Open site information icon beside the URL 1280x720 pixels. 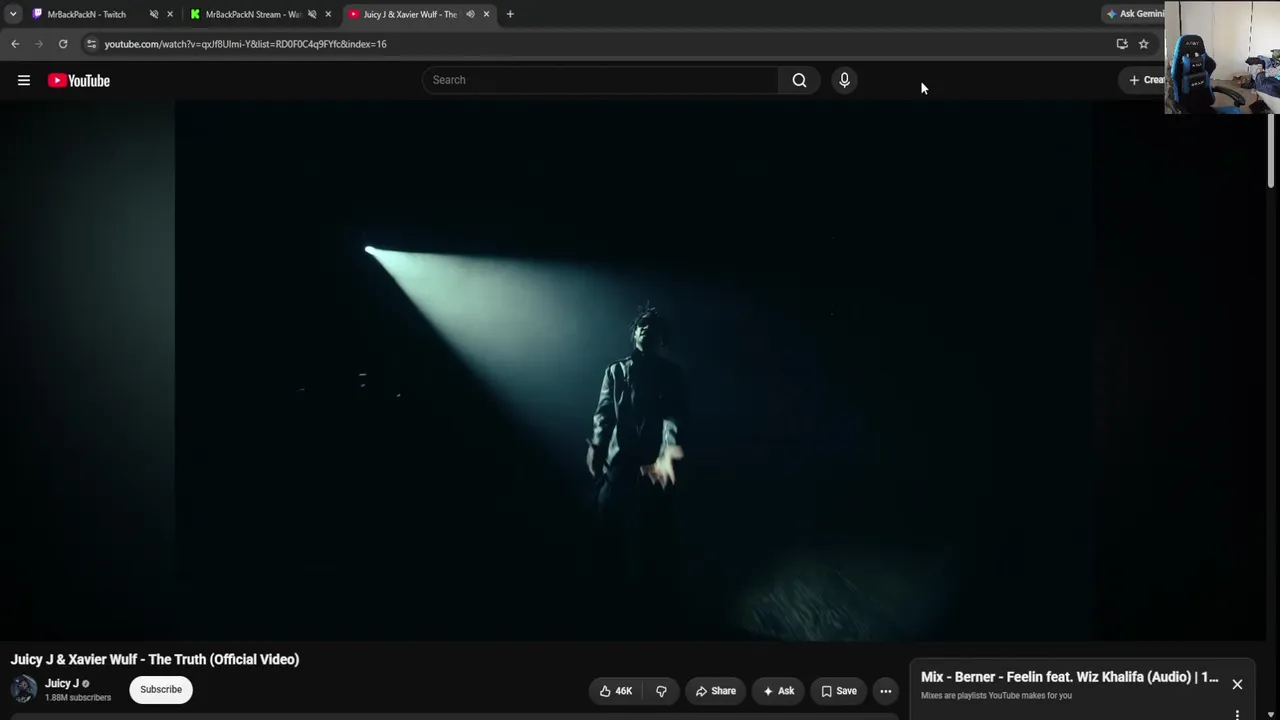(x=91, y=44)
